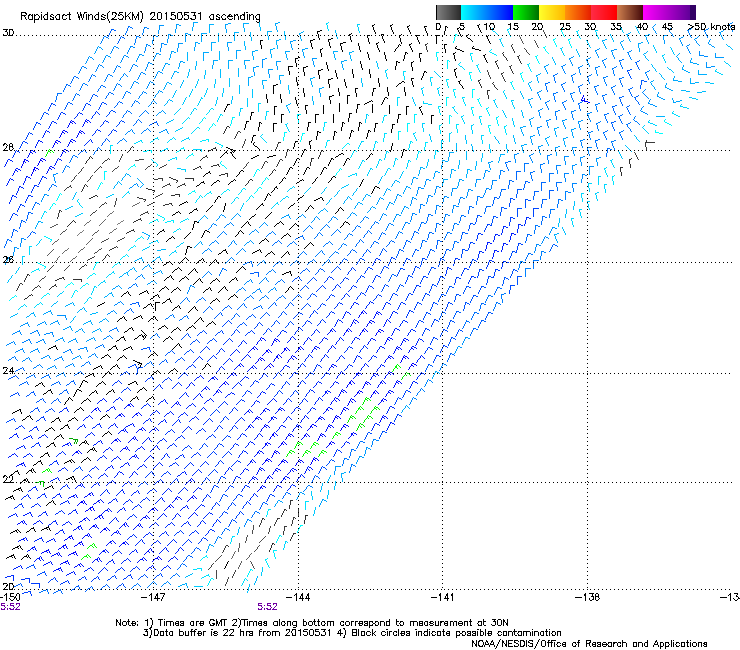This screenshot has height=650, width=740.
Task: Click note line starting 'Note: 1) Times are GMT'
Action: pos(312,623)
